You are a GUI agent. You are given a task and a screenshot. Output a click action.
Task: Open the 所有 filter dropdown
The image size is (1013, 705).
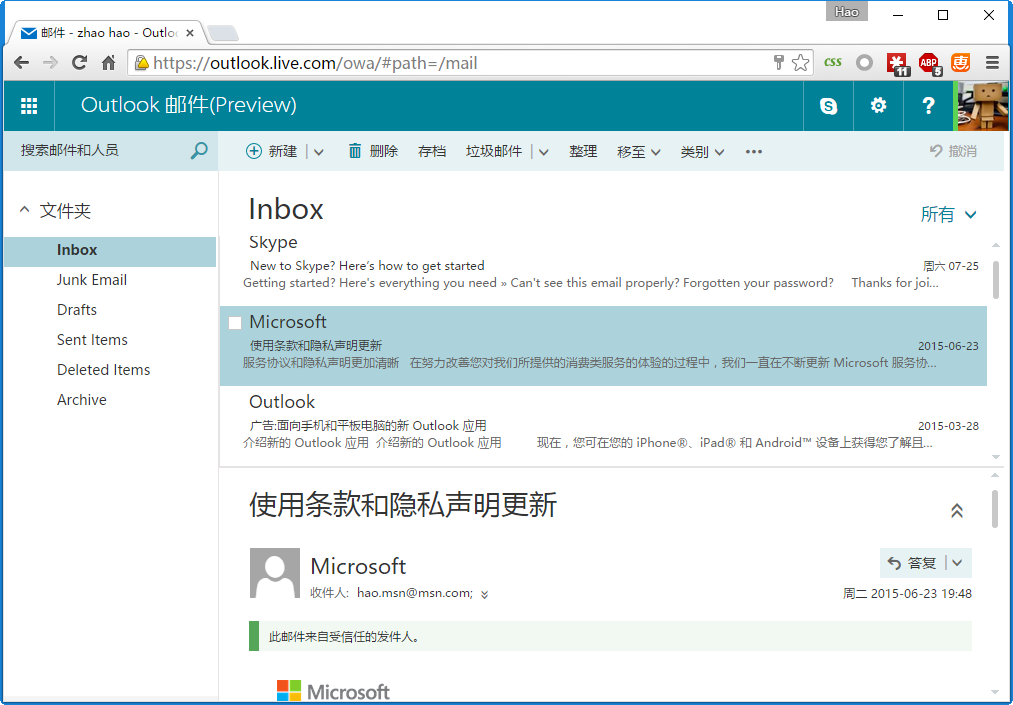click(948, 214)
